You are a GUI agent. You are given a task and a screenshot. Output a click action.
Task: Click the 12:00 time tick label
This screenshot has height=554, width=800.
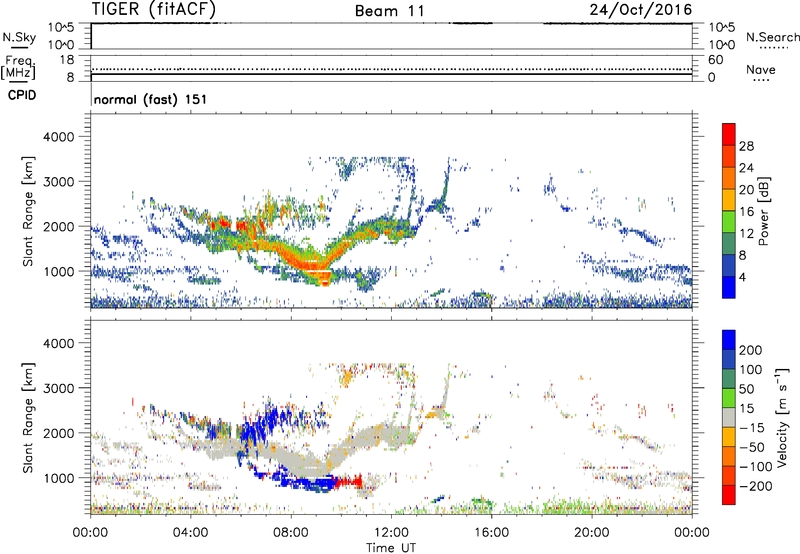click(391, 533)
